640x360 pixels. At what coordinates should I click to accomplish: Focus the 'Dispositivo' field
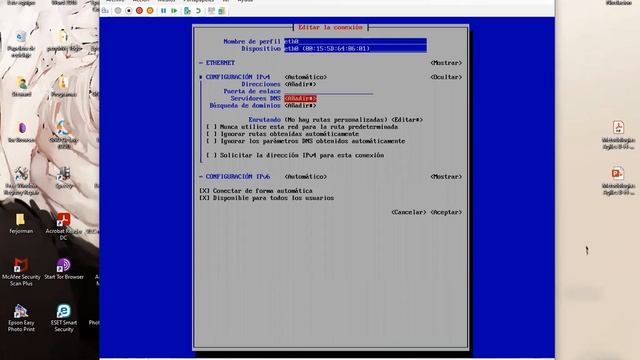356,49
